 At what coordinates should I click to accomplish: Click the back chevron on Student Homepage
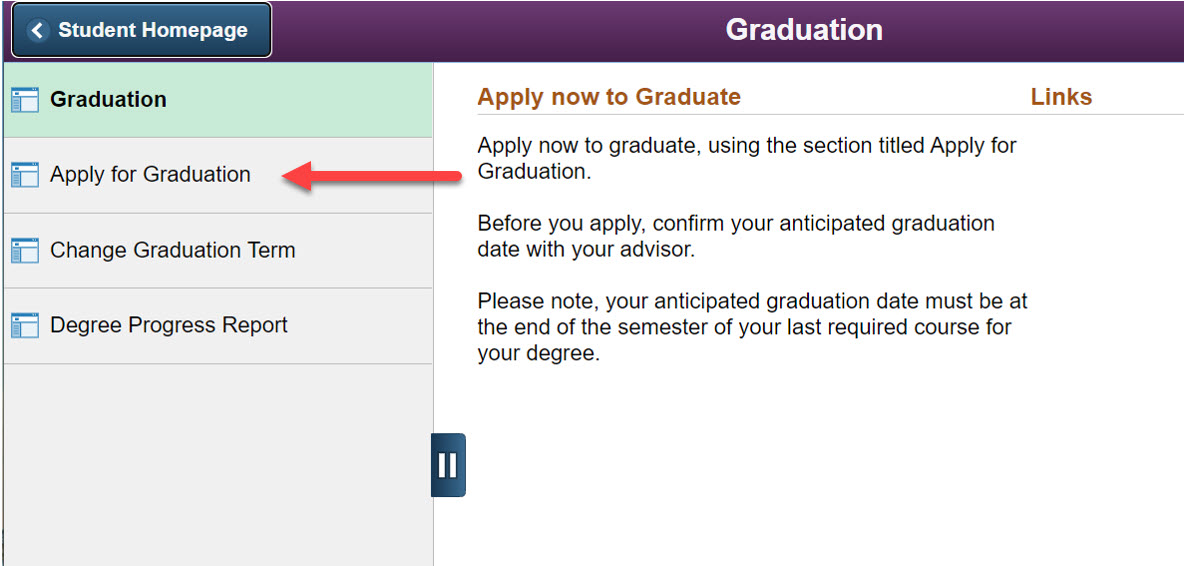38,31
